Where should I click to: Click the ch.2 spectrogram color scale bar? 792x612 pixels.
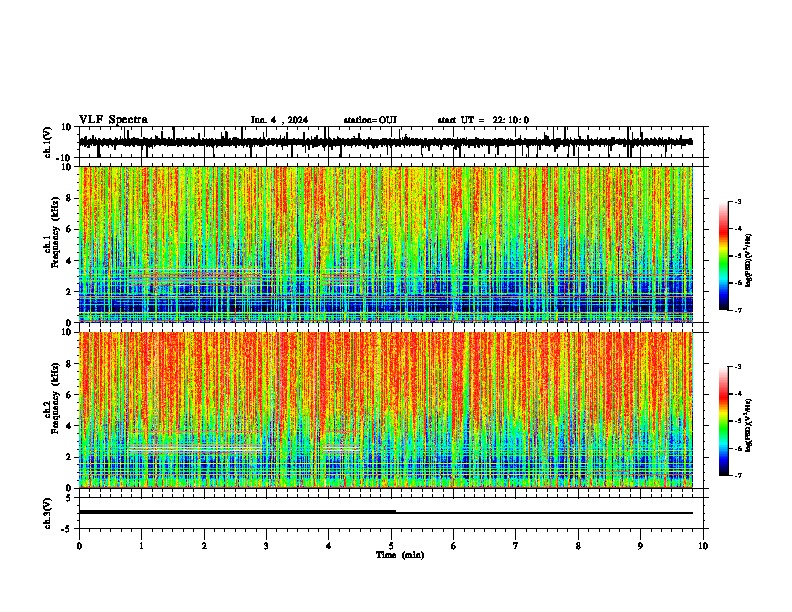pyautogui.click(x=724, y=421)
